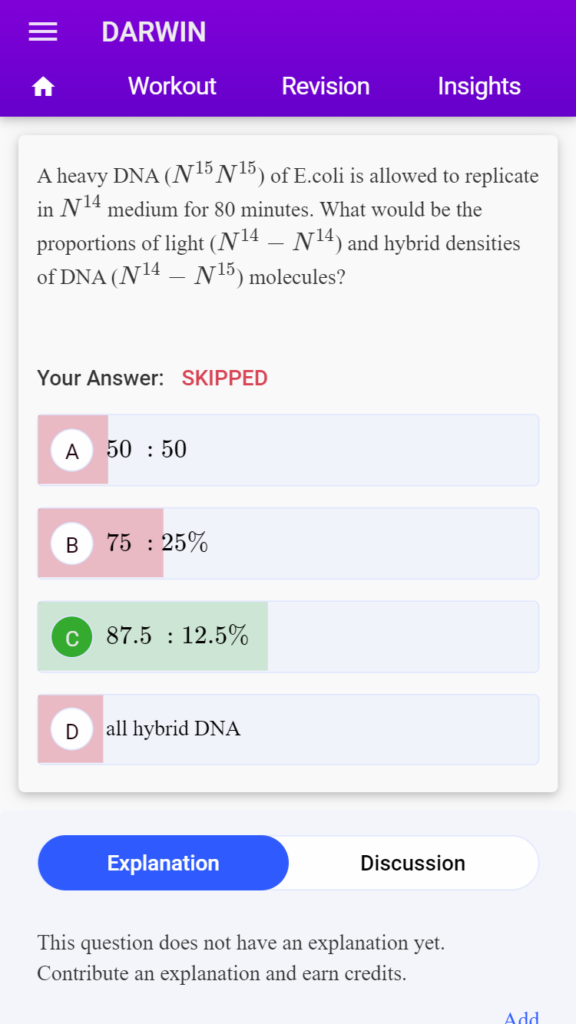The image size is (576, 1024).
Task: Select the green option C circle
Action: click(x=72, y=637)
